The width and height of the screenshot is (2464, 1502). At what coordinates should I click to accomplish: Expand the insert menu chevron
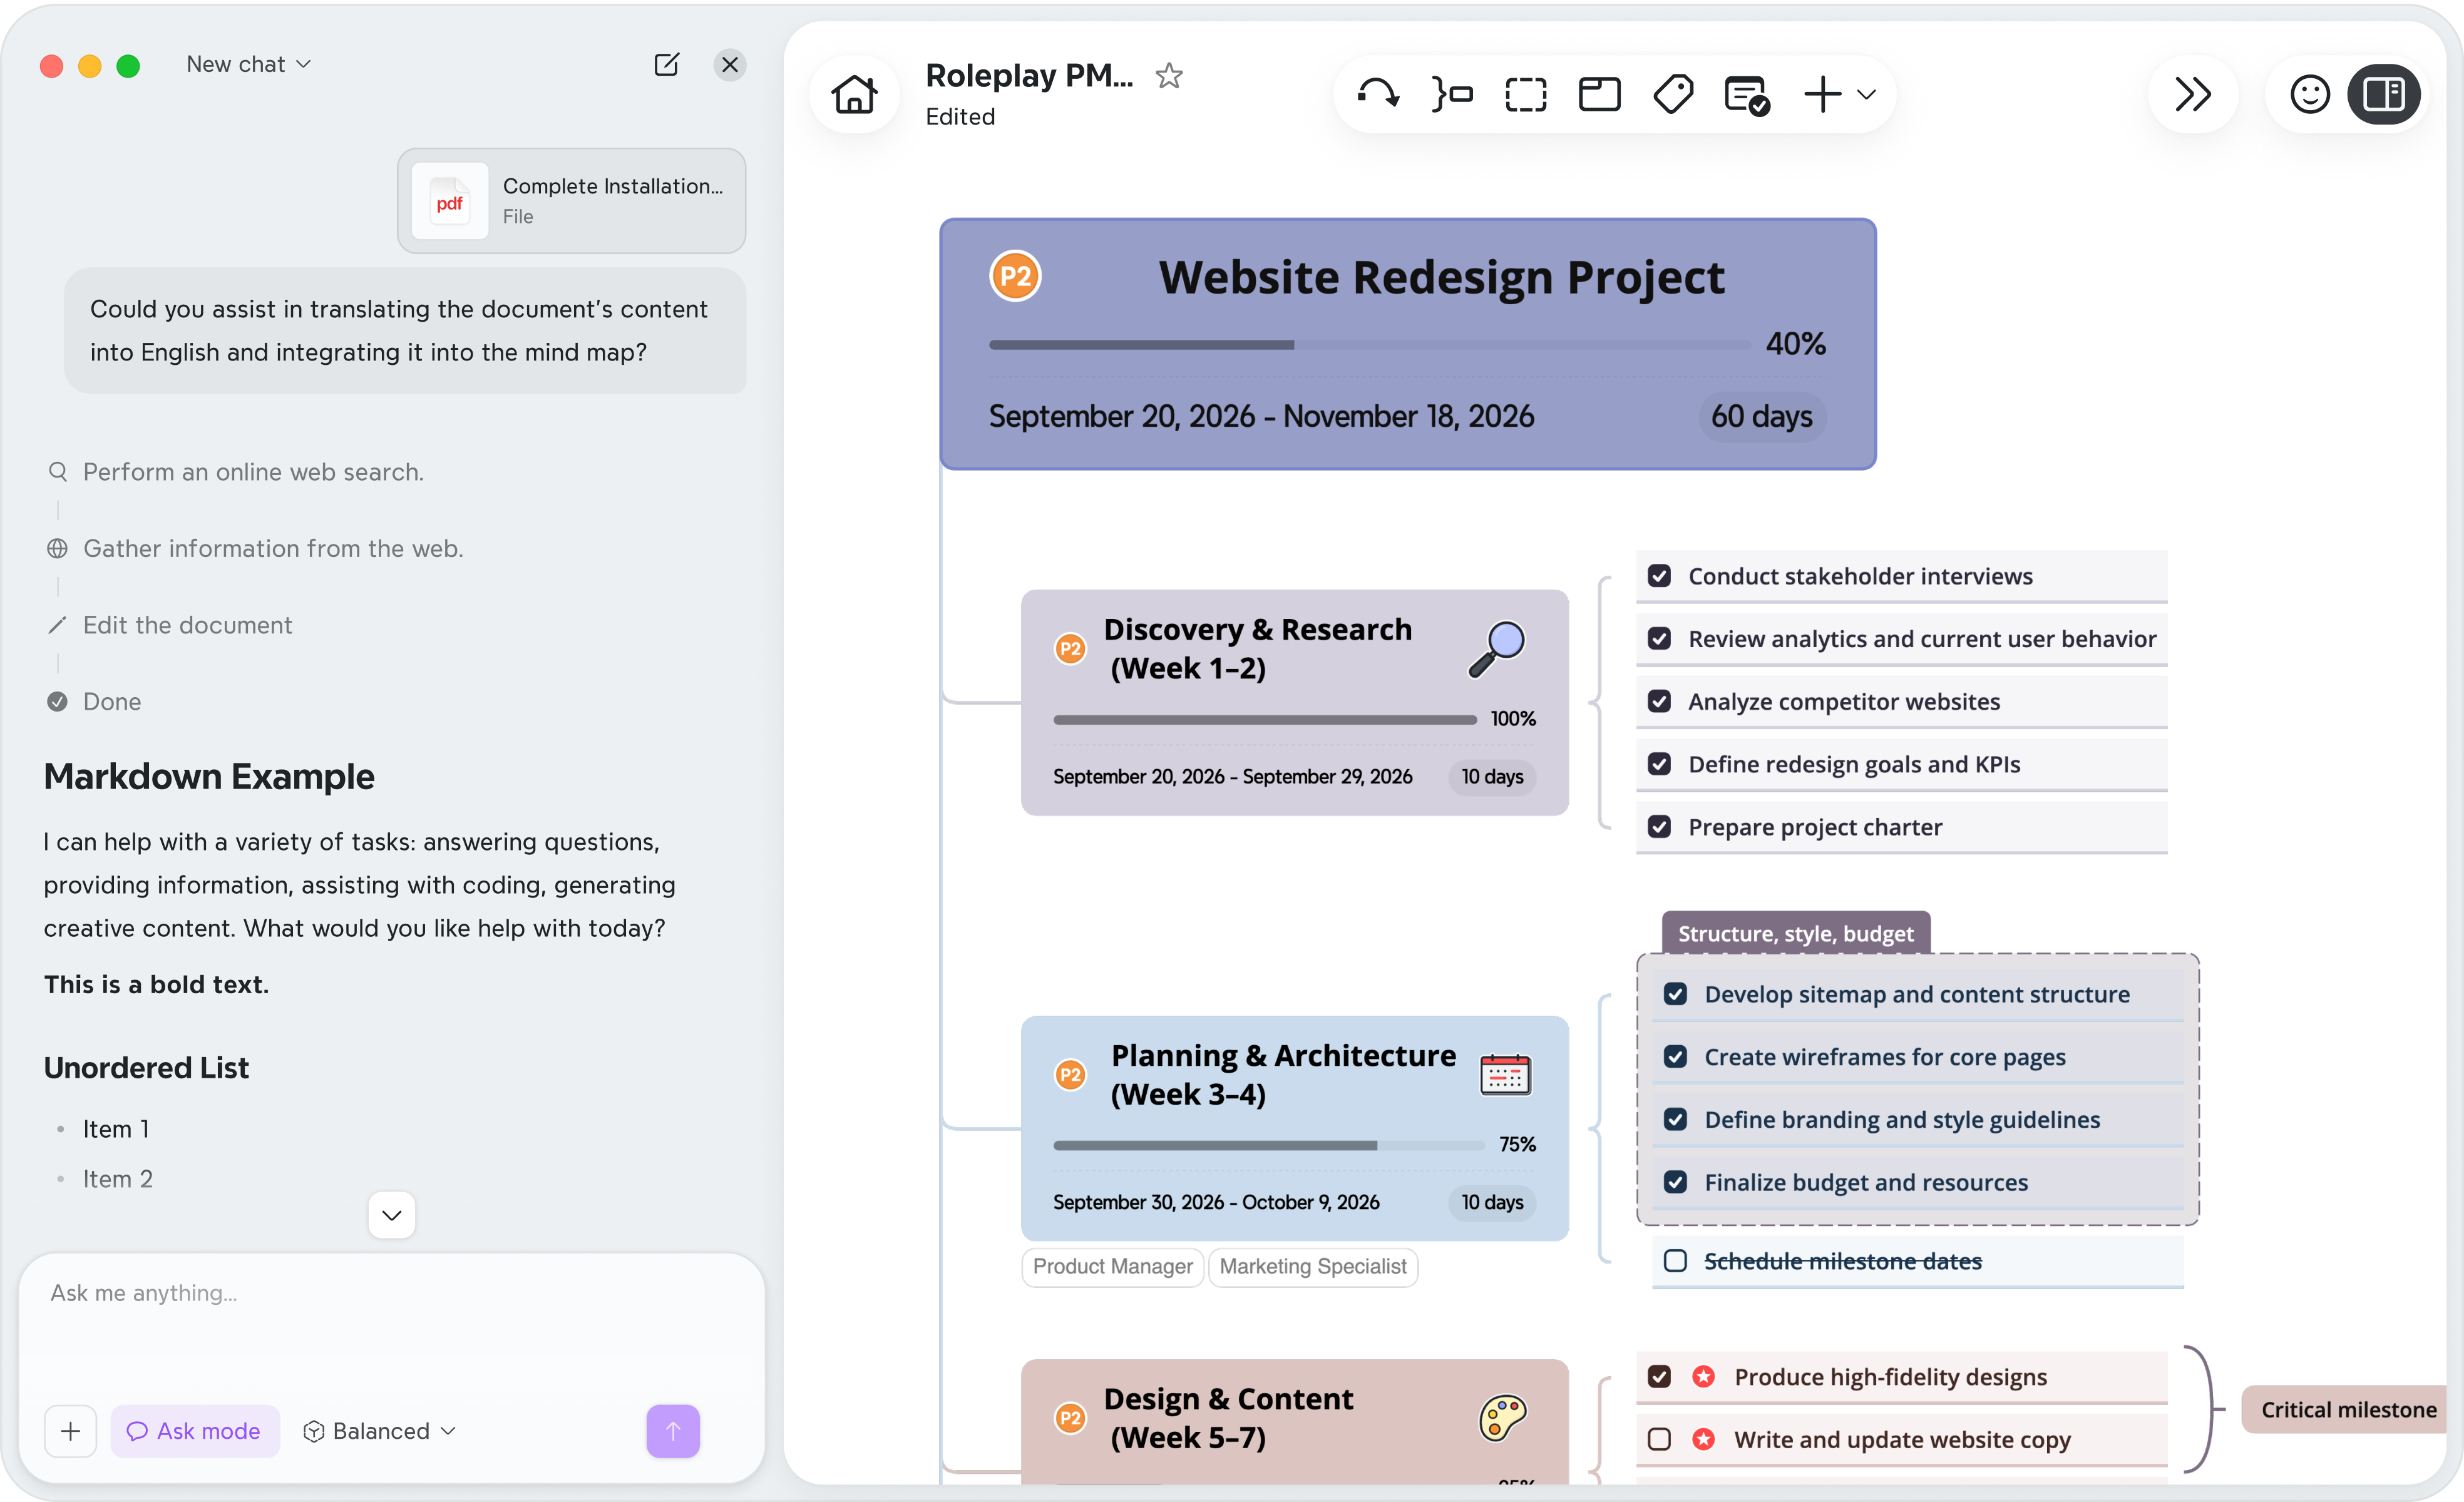pos(1866,94)
